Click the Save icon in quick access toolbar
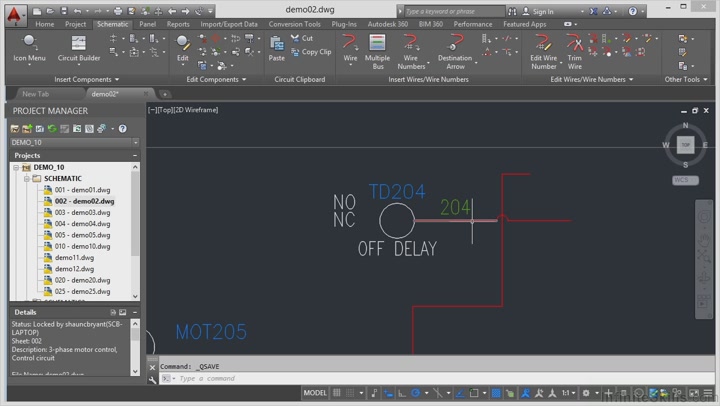 pyautogui.click(x=64, y=11)
